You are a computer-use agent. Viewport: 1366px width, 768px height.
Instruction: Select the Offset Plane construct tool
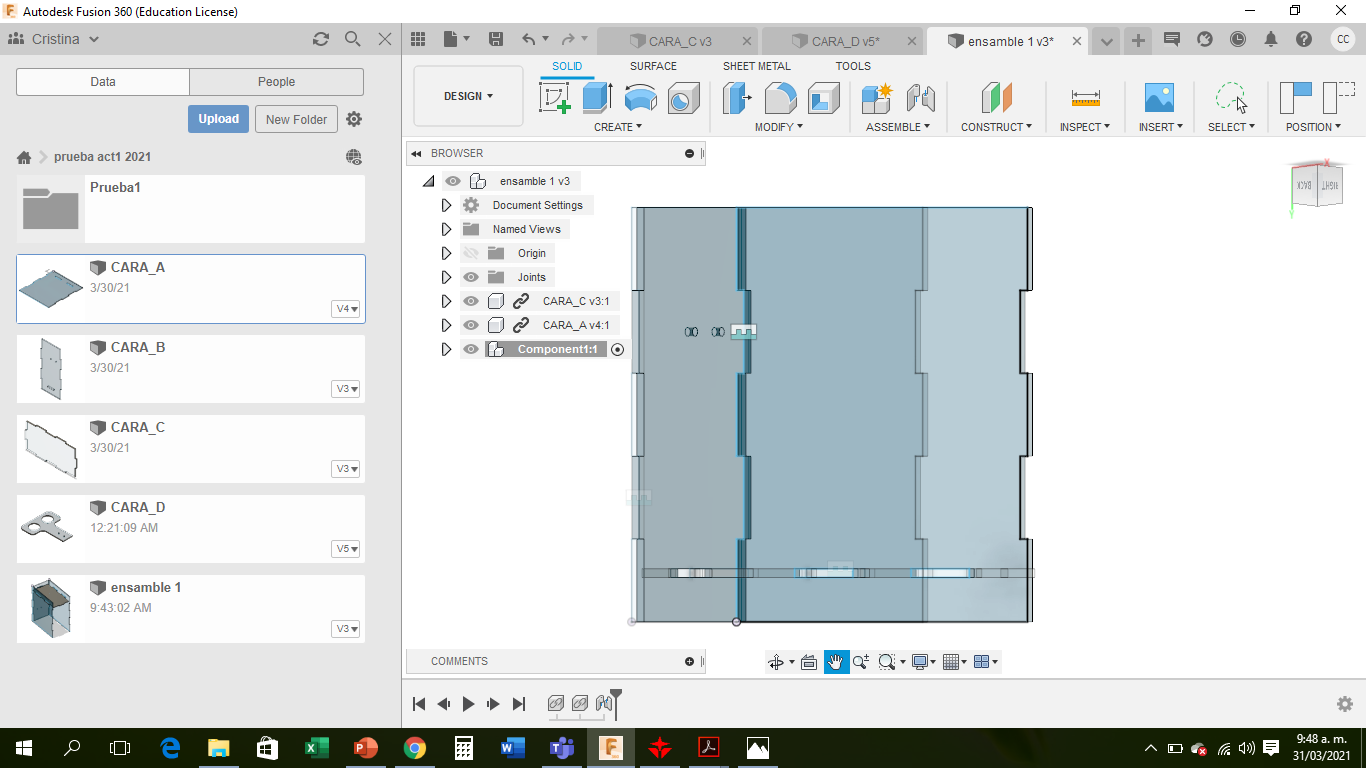click(x=996, y=98)
